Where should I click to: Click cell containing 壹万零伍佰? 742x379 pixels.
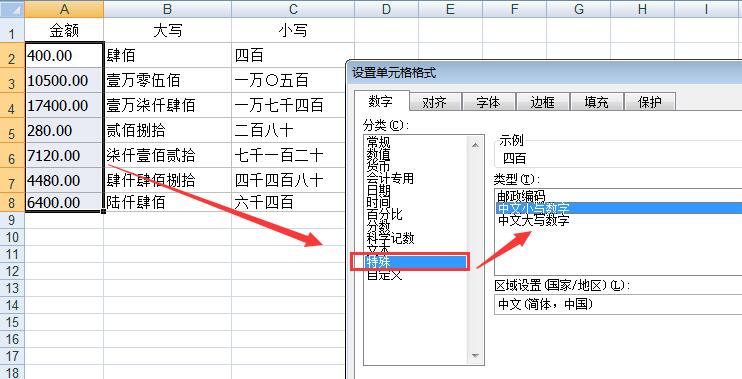click(168, 80)
